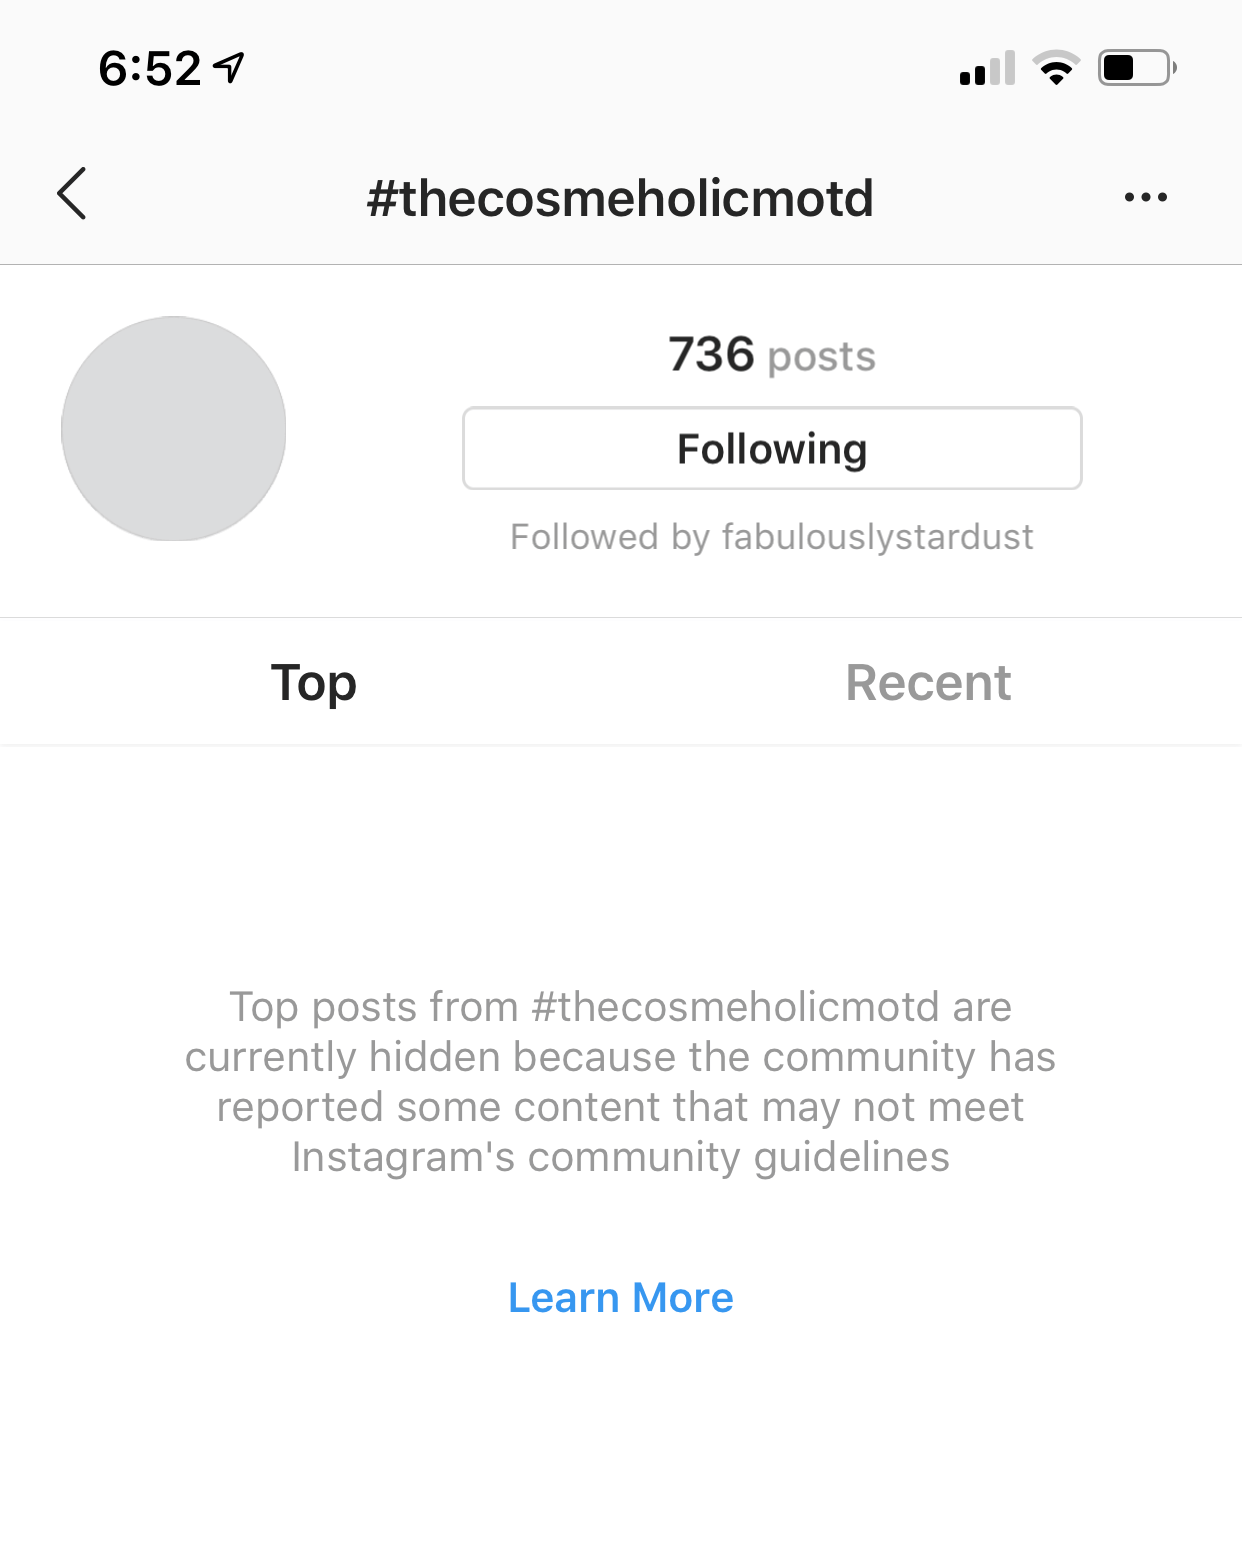Open the three-dot more options menu
This screenshot has width=1242, height=1541.
tap(1145, 197)
